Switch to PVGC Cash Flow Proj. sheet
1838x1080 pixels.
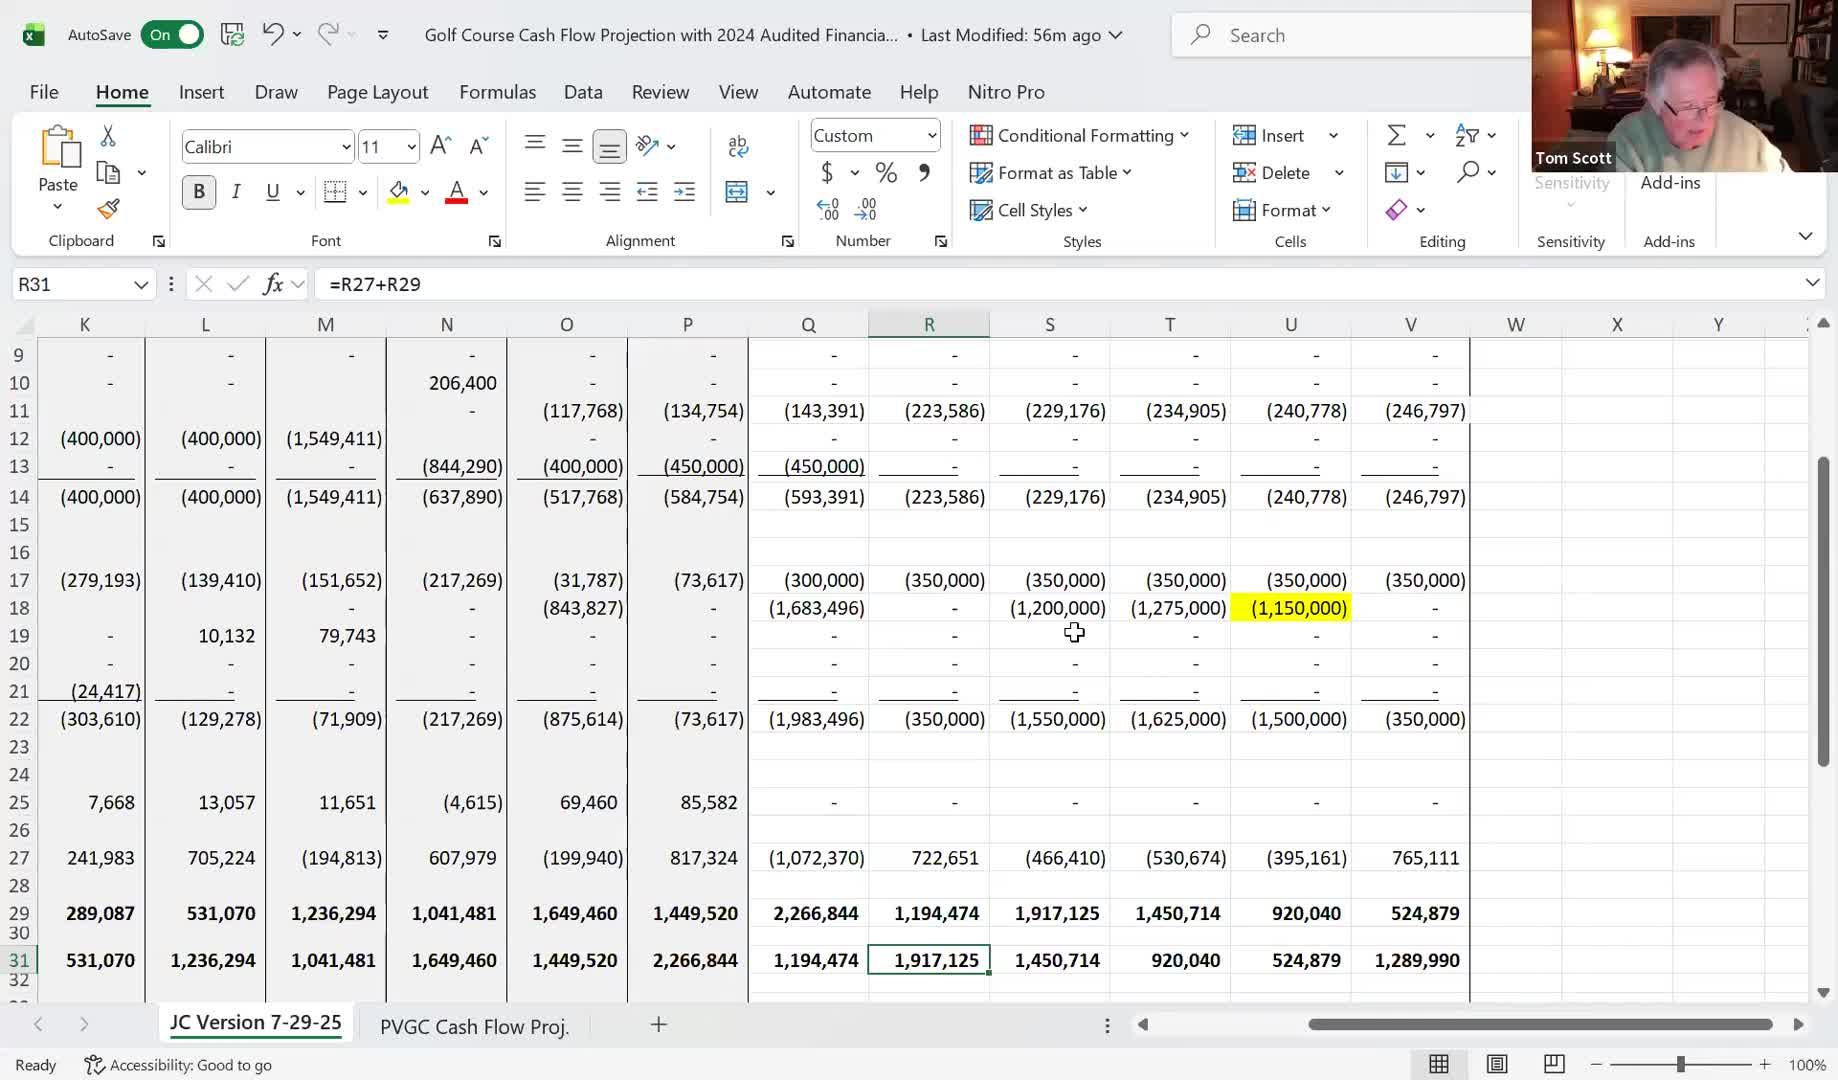474,1026
